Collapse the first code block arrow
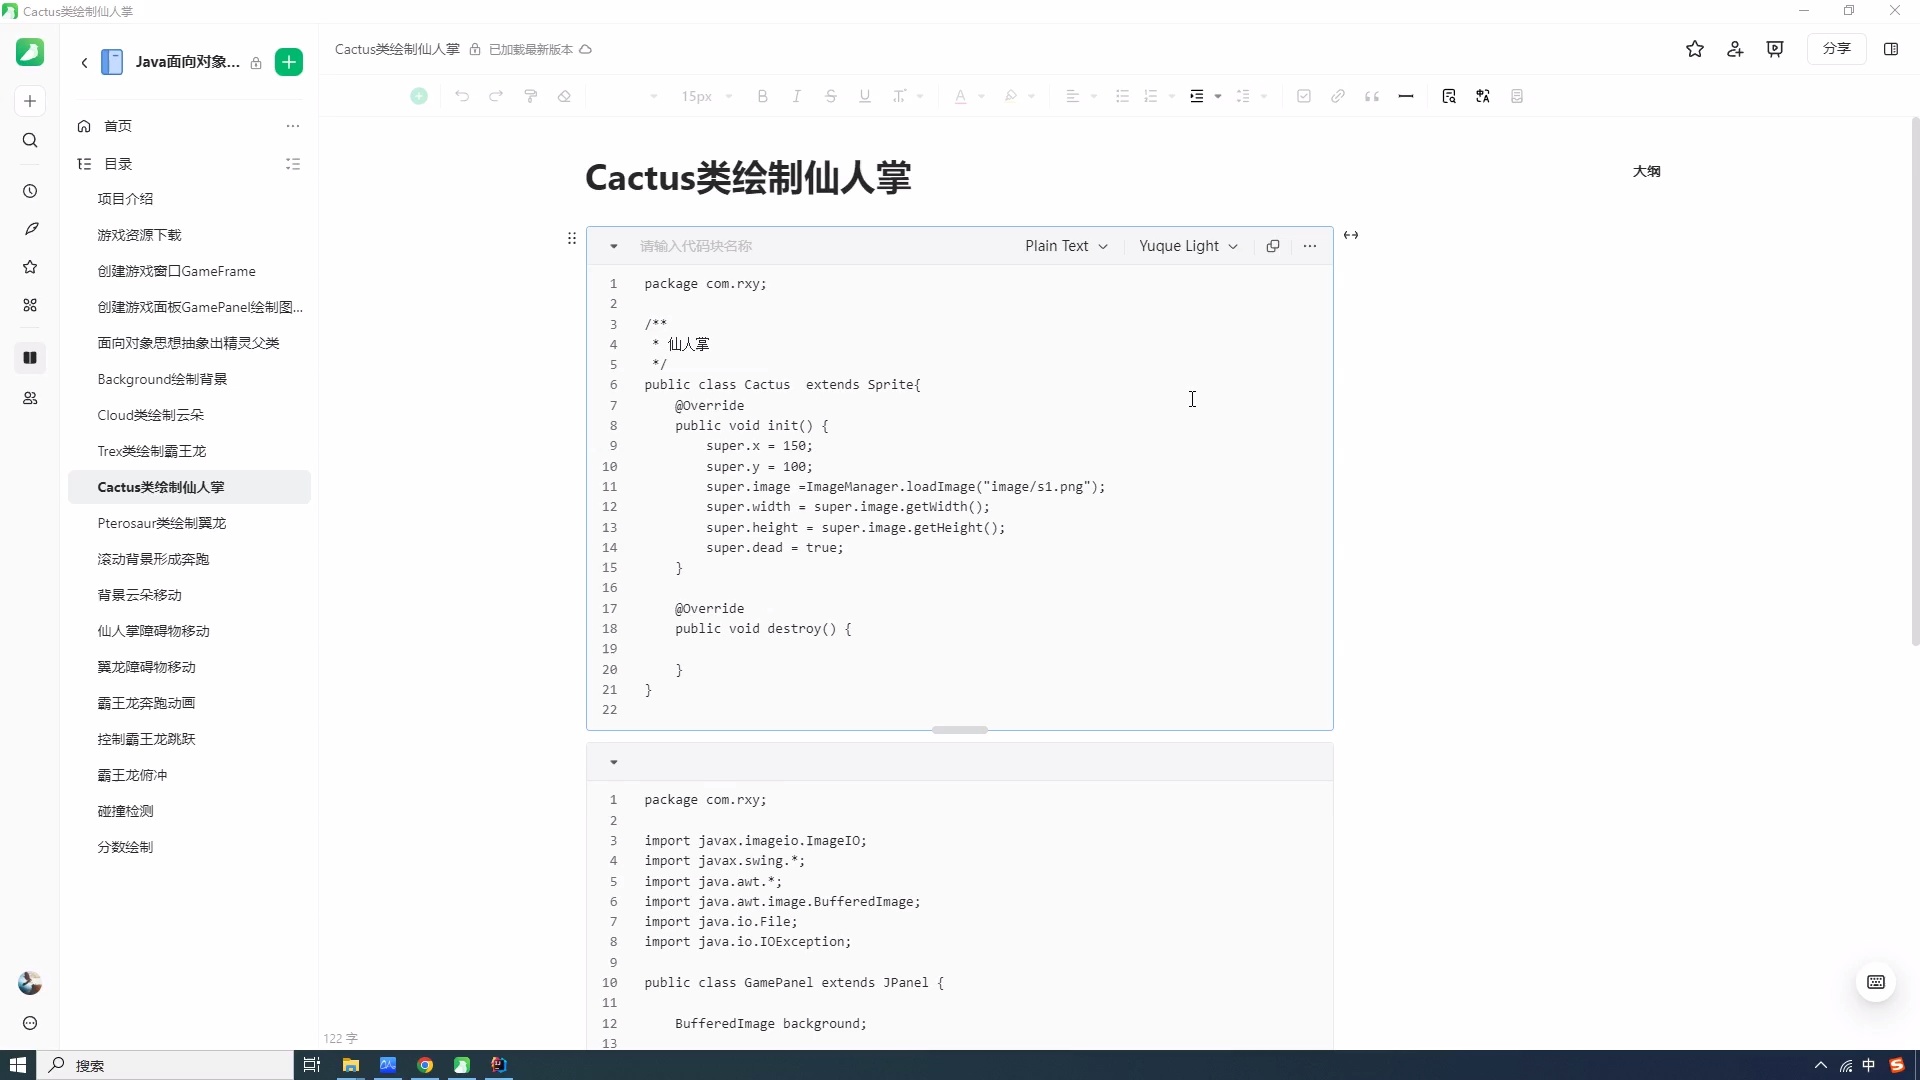Screen dimensions: 1920x1080 point(614,246)
